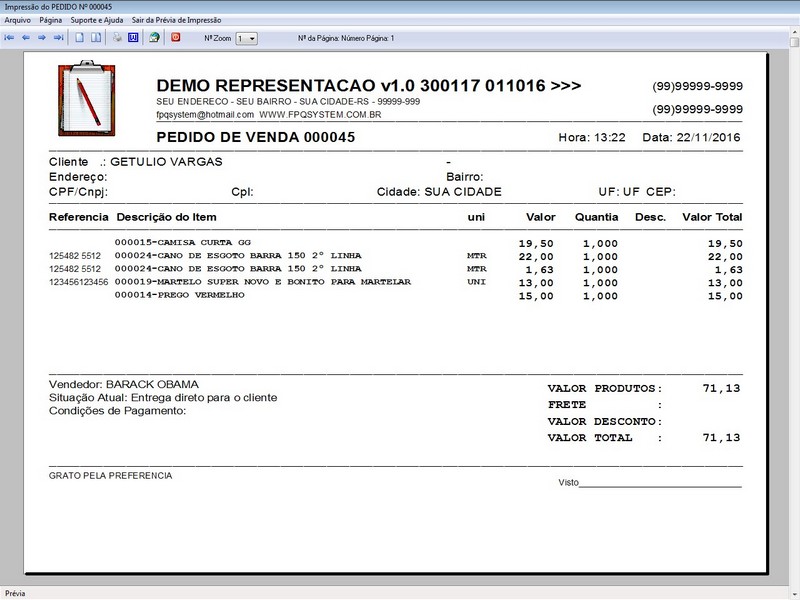
Task: Select two-page view icon
Action: pyautogui.click(x=95, y=38)
